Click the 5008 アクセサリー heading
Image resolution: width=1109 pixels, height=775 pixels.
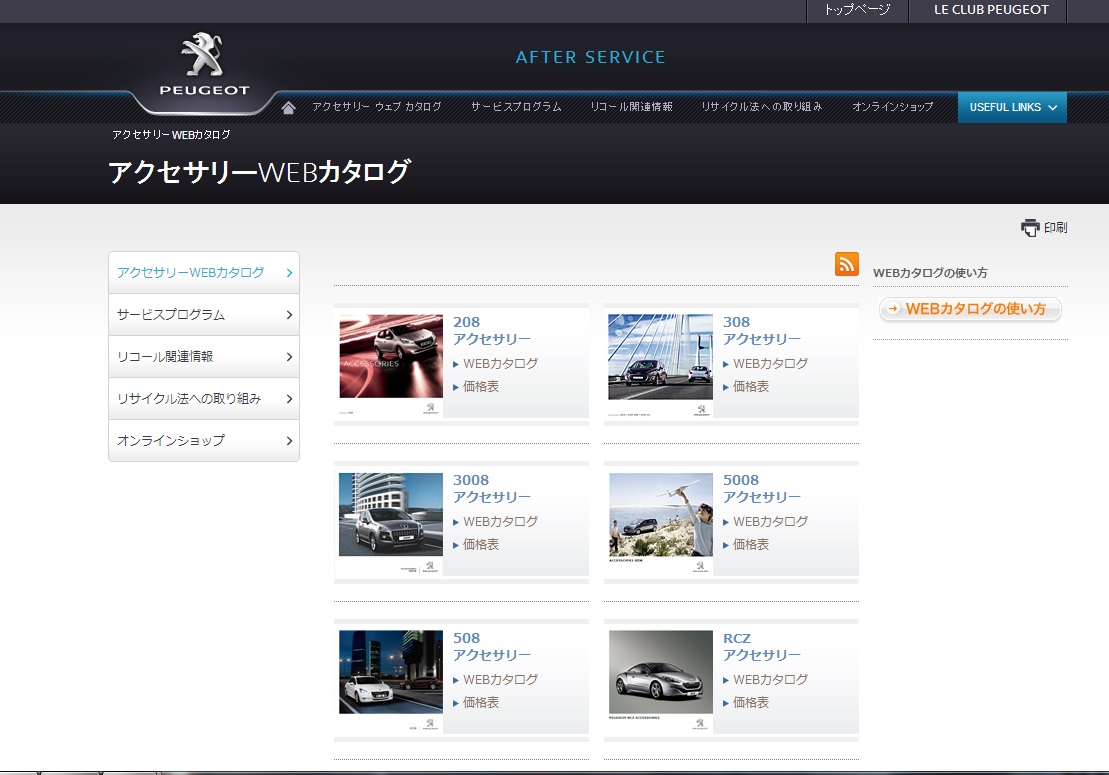tap(762, 489)
